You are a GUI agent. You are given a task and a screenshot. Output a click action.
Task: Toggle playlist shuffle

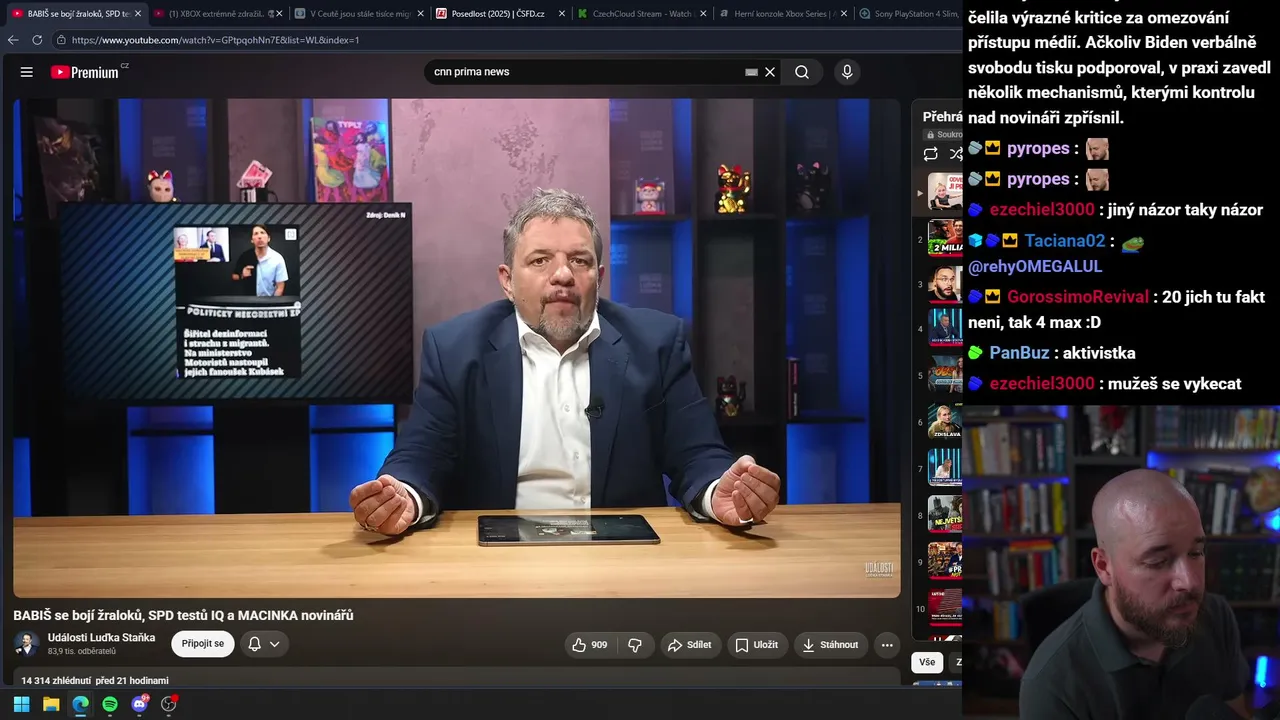click(956, 154)
